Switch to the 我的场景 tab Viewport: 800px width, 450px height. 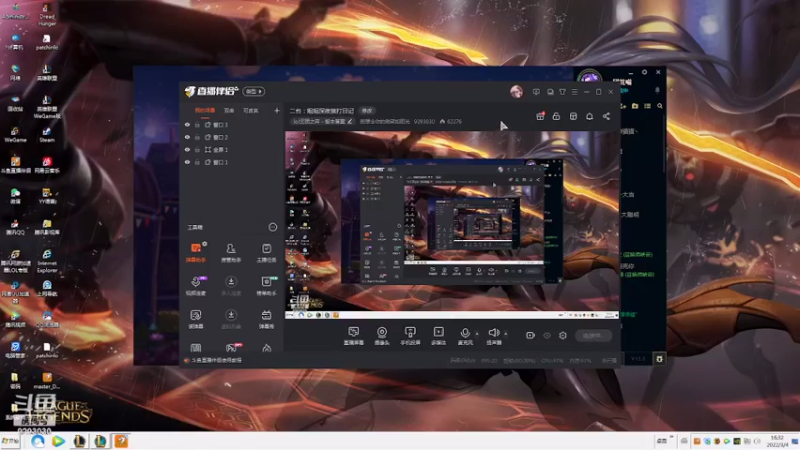pyautogui.click(x=205, y=110)
